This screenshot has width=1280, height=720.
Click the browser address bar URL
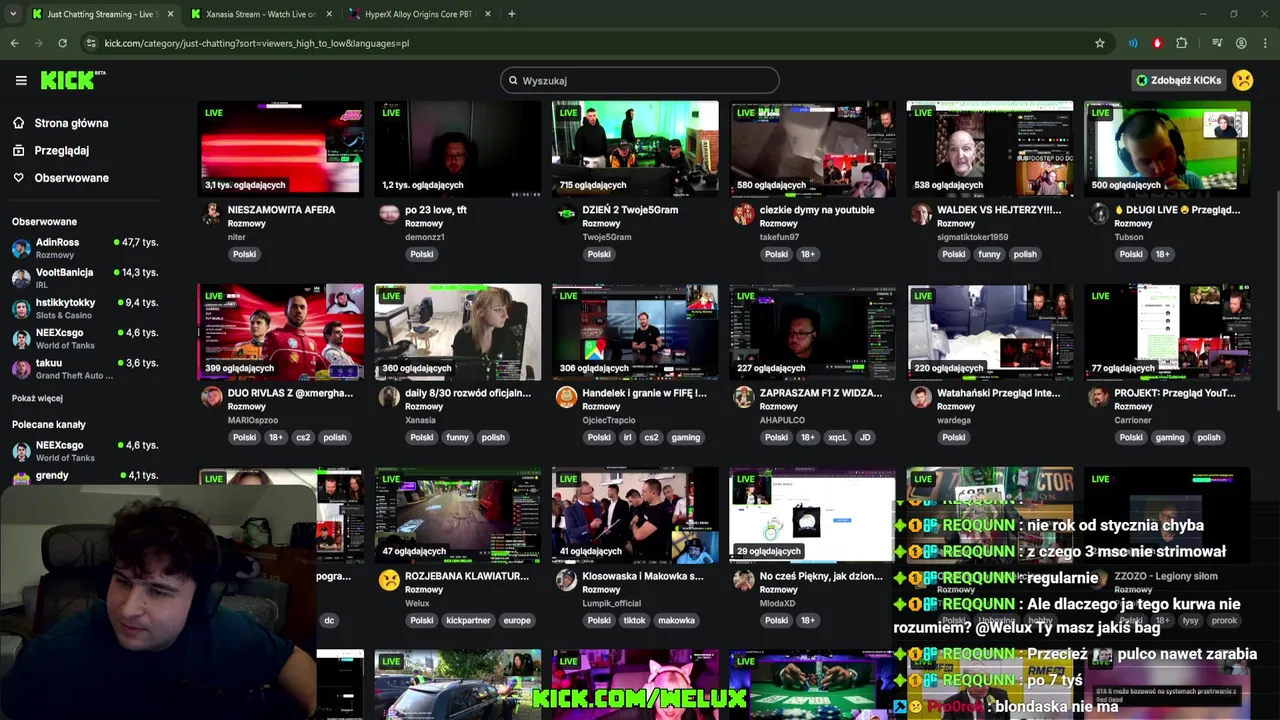click(x=257, y=43)
